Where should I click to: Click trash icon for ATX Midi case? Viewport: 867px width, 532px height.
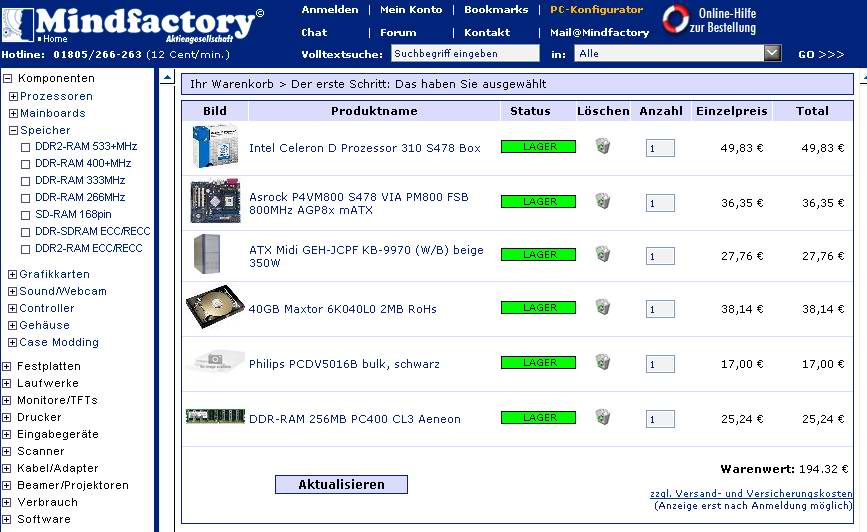(x=603, y=254)
